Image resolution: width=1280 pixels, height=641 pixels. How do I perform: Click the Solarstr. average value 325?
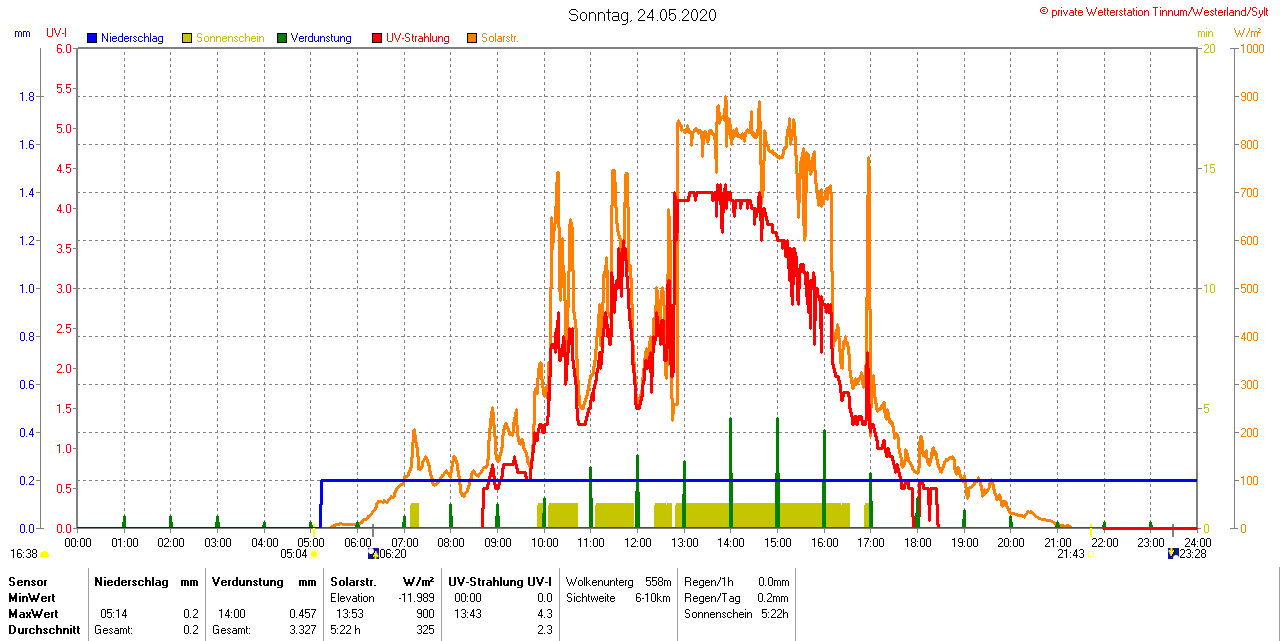(x=425, y=630)
